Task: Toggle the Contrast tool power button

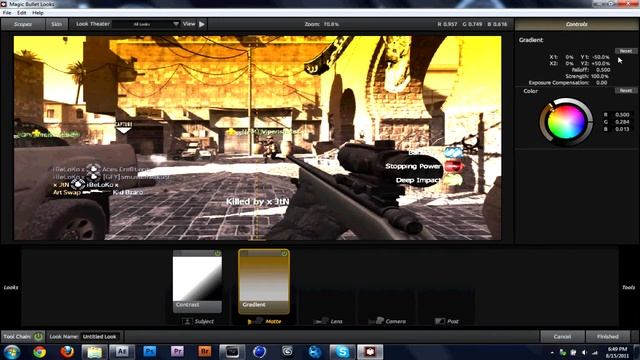Action: [x=217, y=253]
